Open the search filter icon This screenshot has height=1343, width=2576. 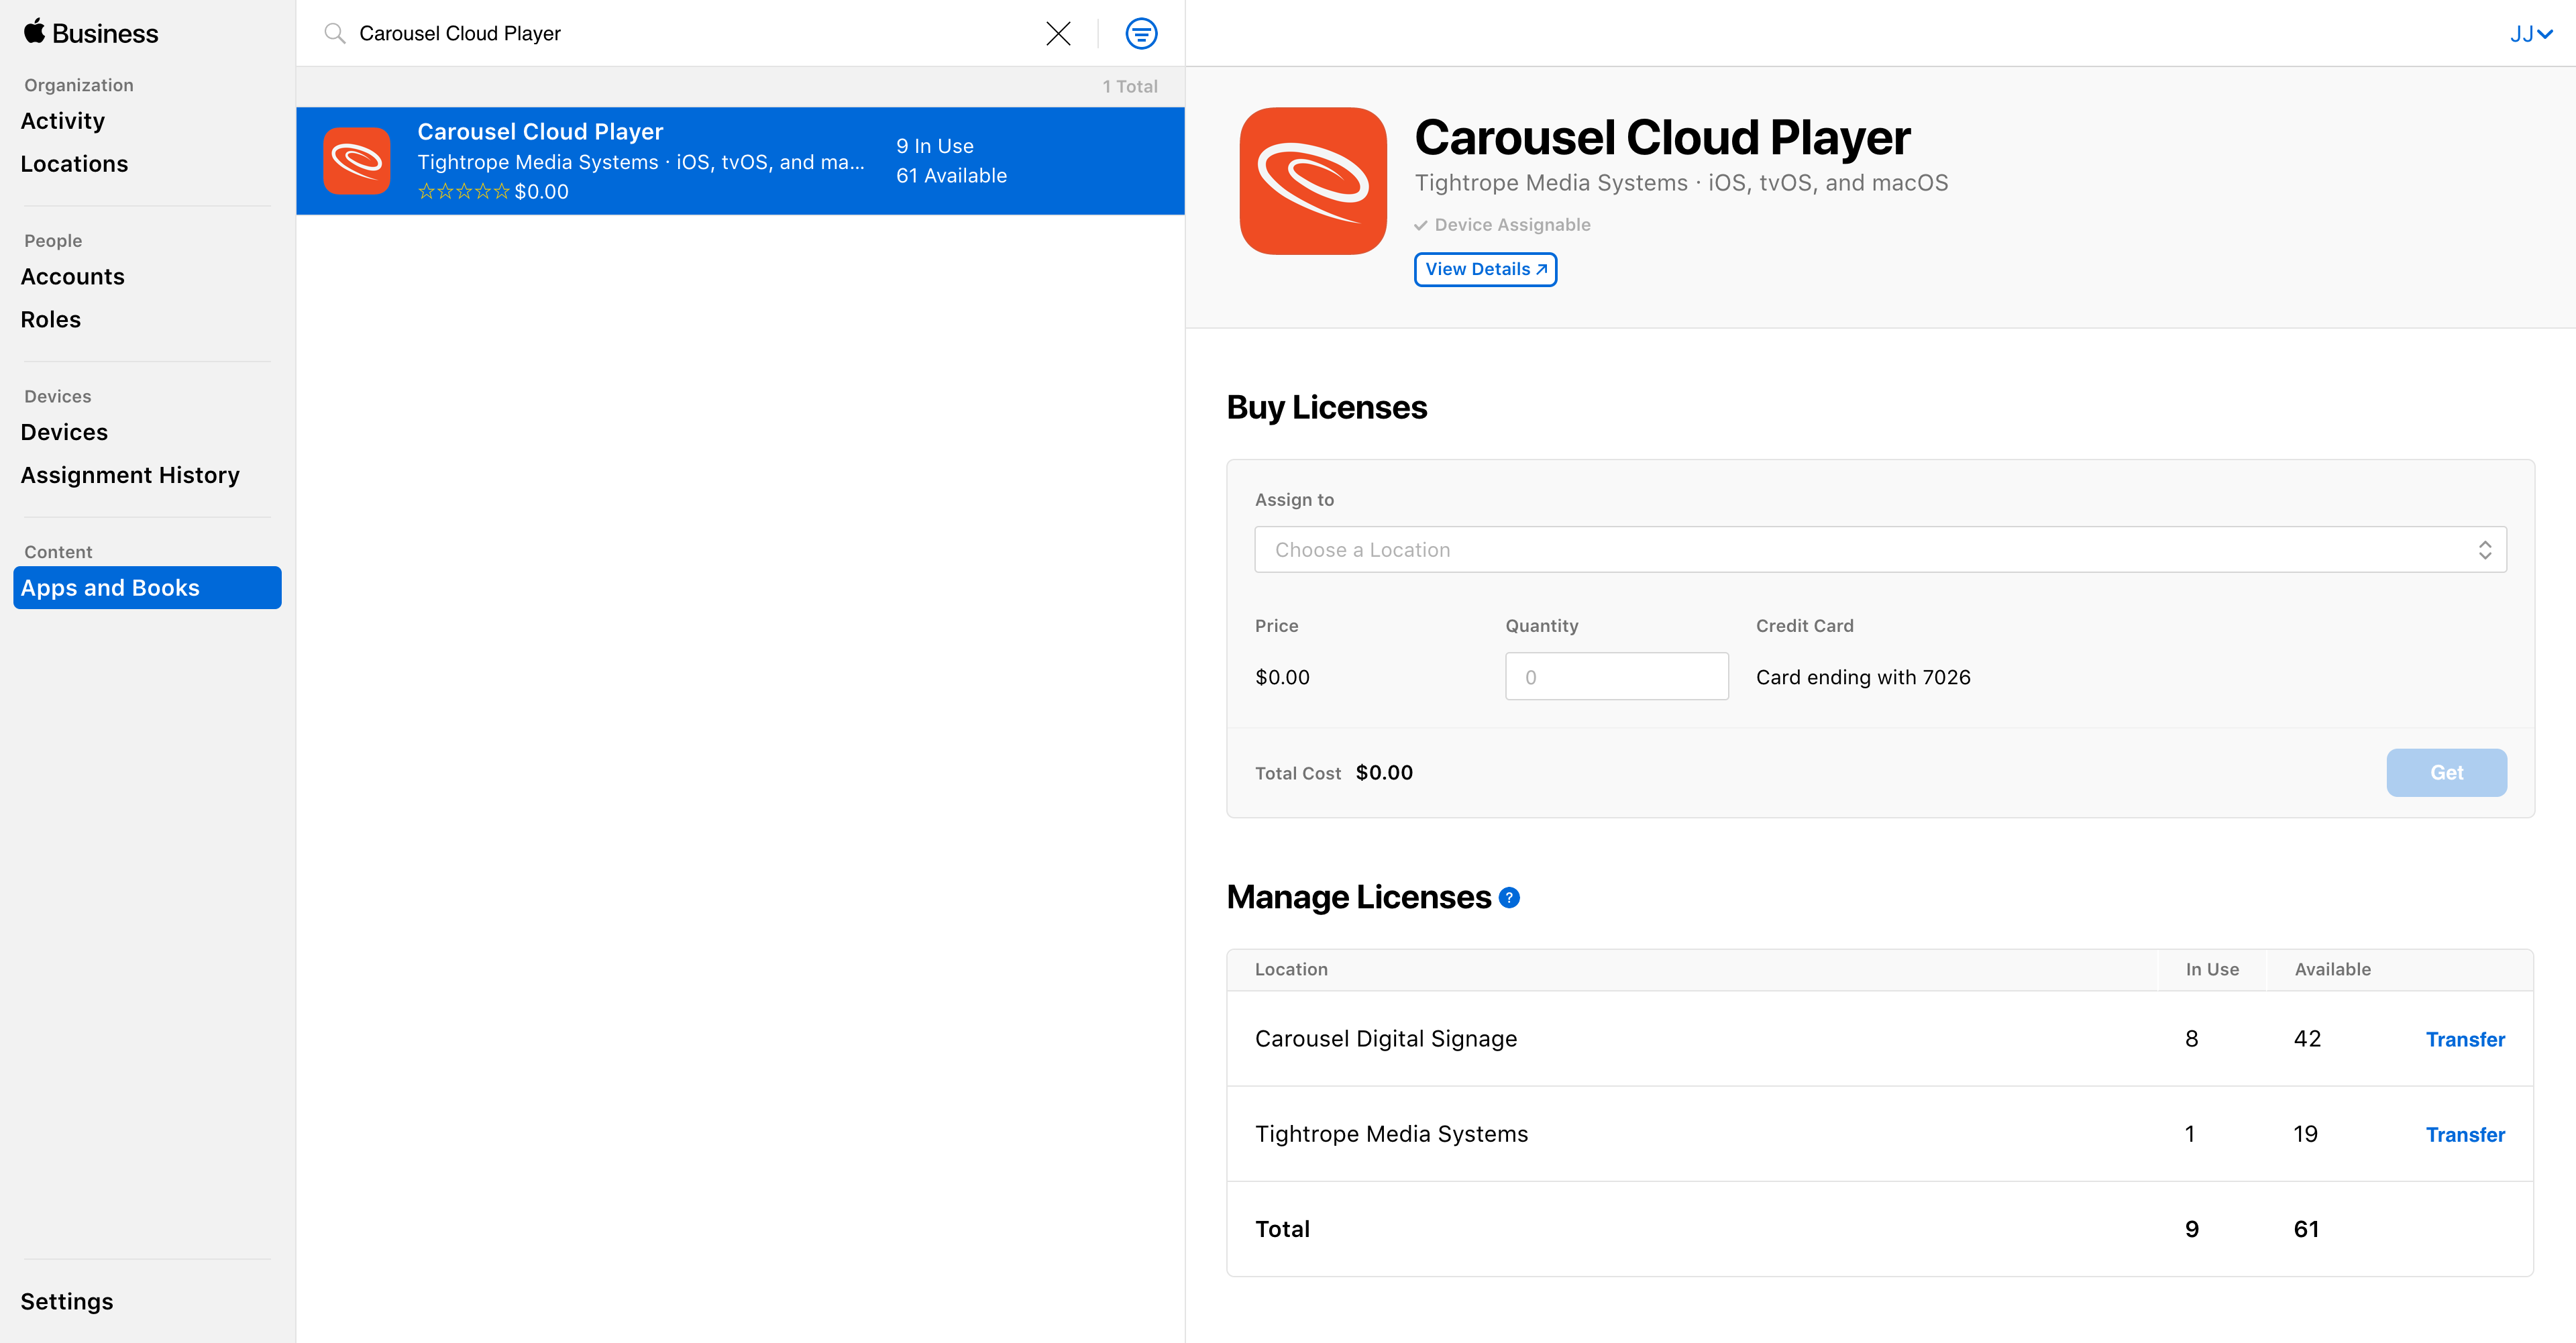1141,33
